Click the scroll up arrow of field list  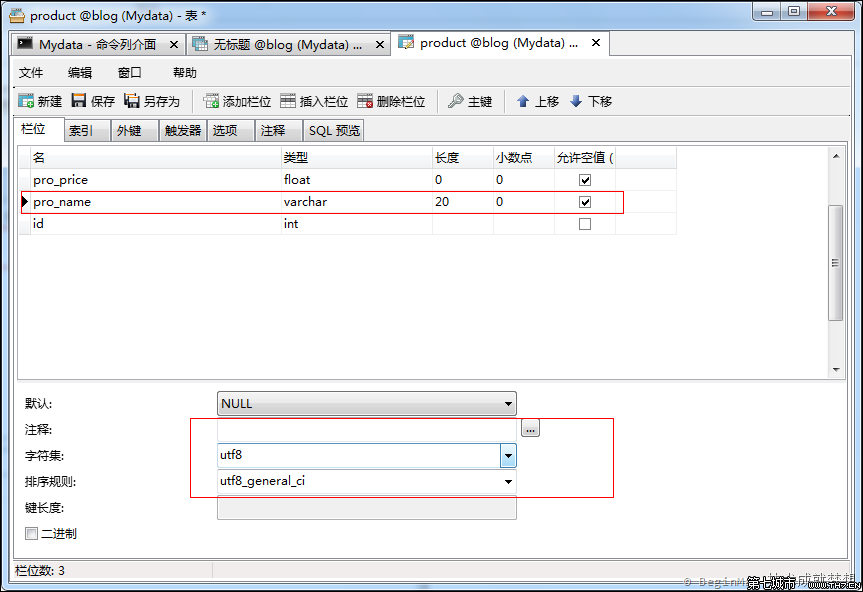(836, 156)
